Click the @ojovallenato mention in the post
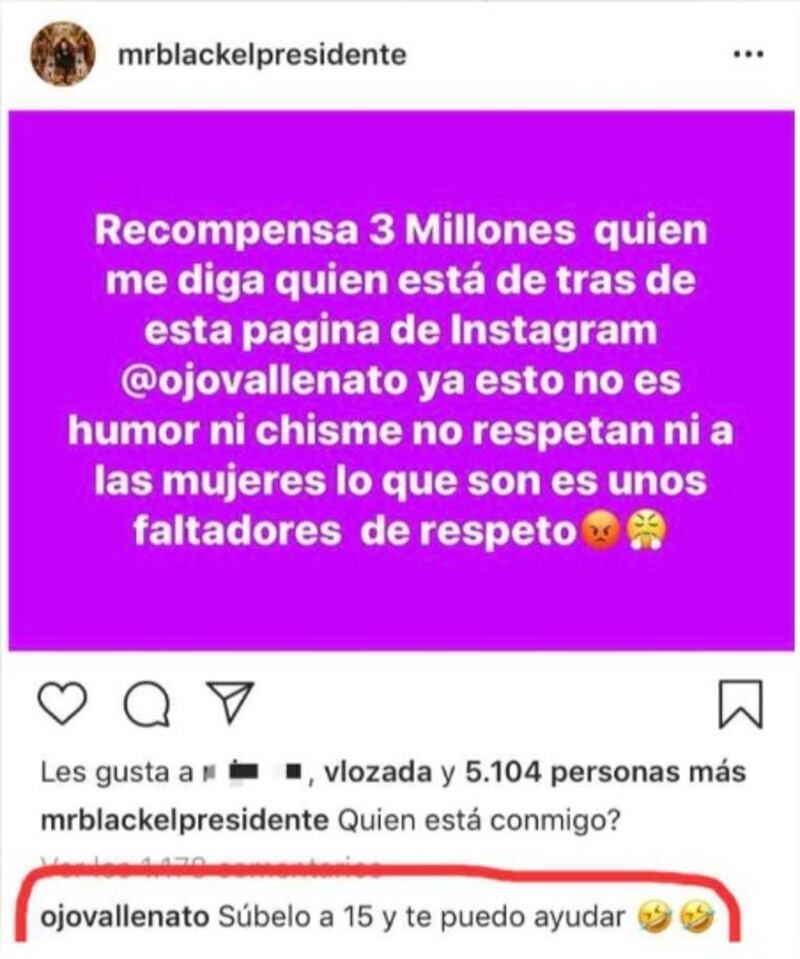 tap(264, 381)
